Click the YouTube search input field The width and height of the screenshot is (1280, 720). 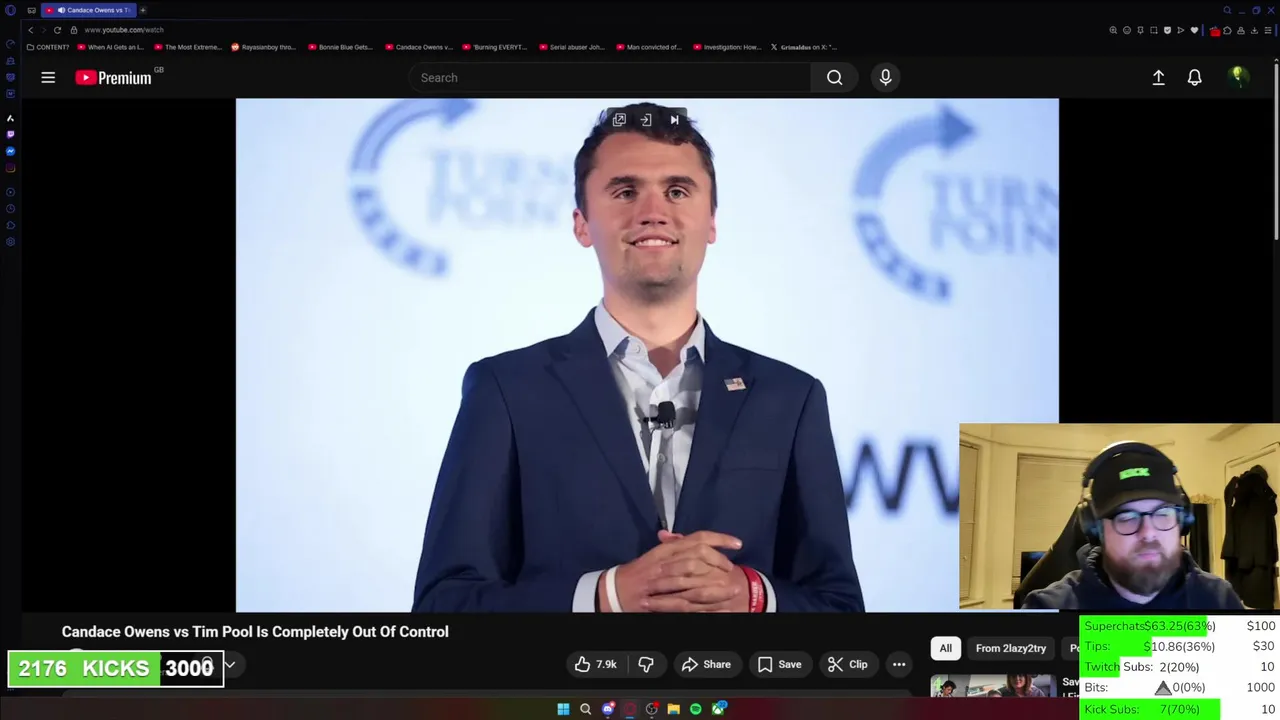click(610, 77)
